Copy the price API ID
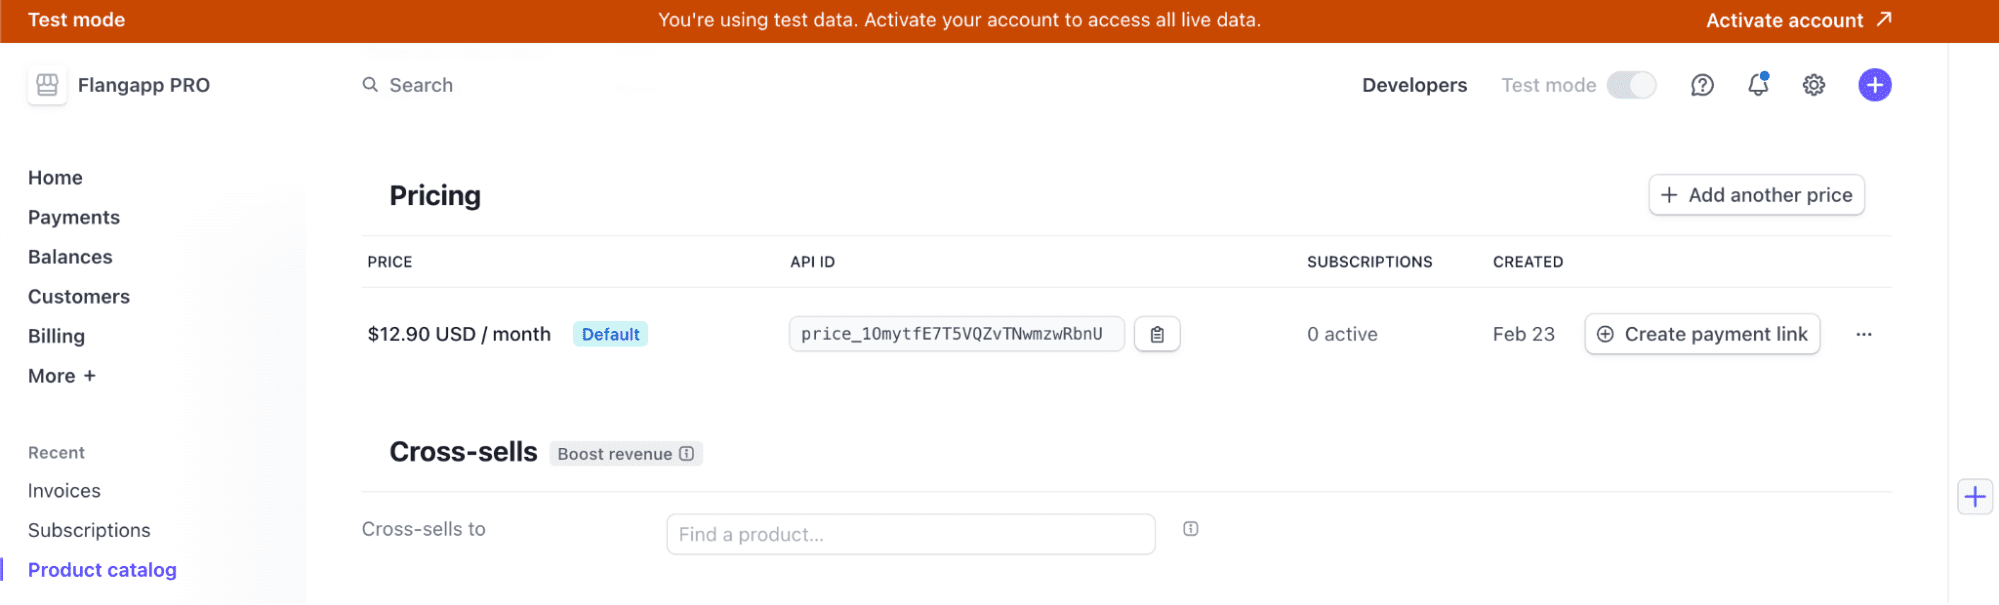The image size is (1999, 605). [1157, 334]
